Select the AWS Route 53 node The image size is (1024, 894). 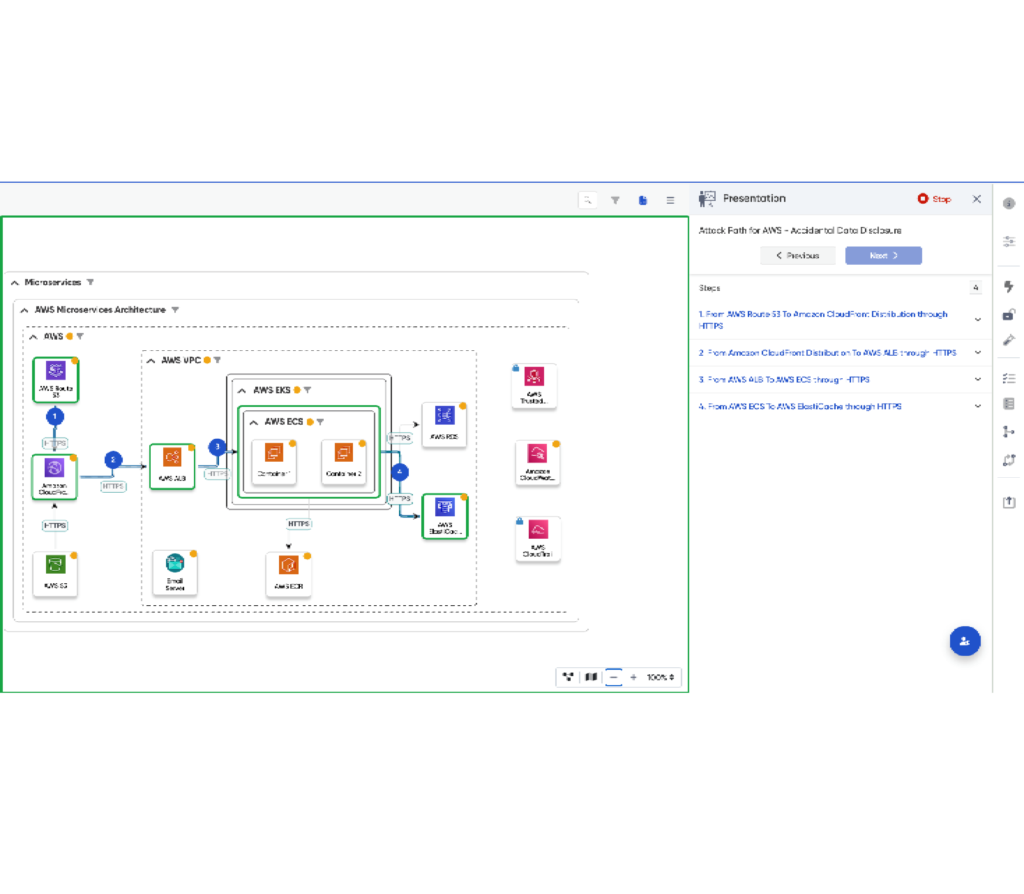coord(56,379)
